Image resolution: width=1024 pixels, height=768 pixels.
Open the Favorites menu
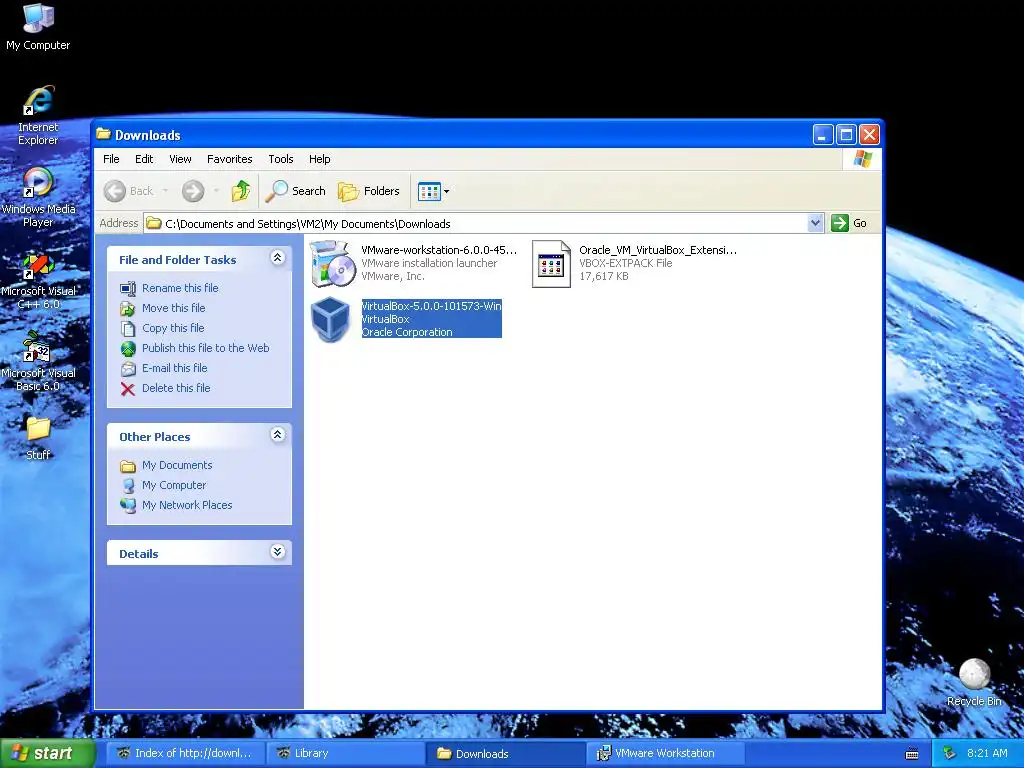(x=229, y=159)
